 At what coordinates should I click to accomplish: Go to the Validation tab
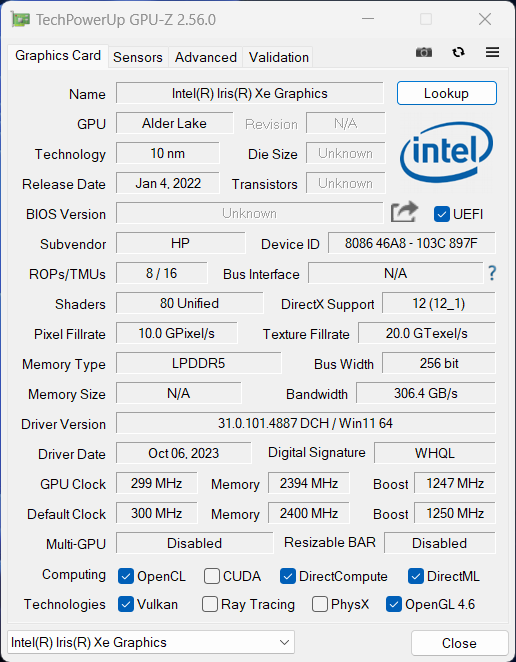point(278,57)
